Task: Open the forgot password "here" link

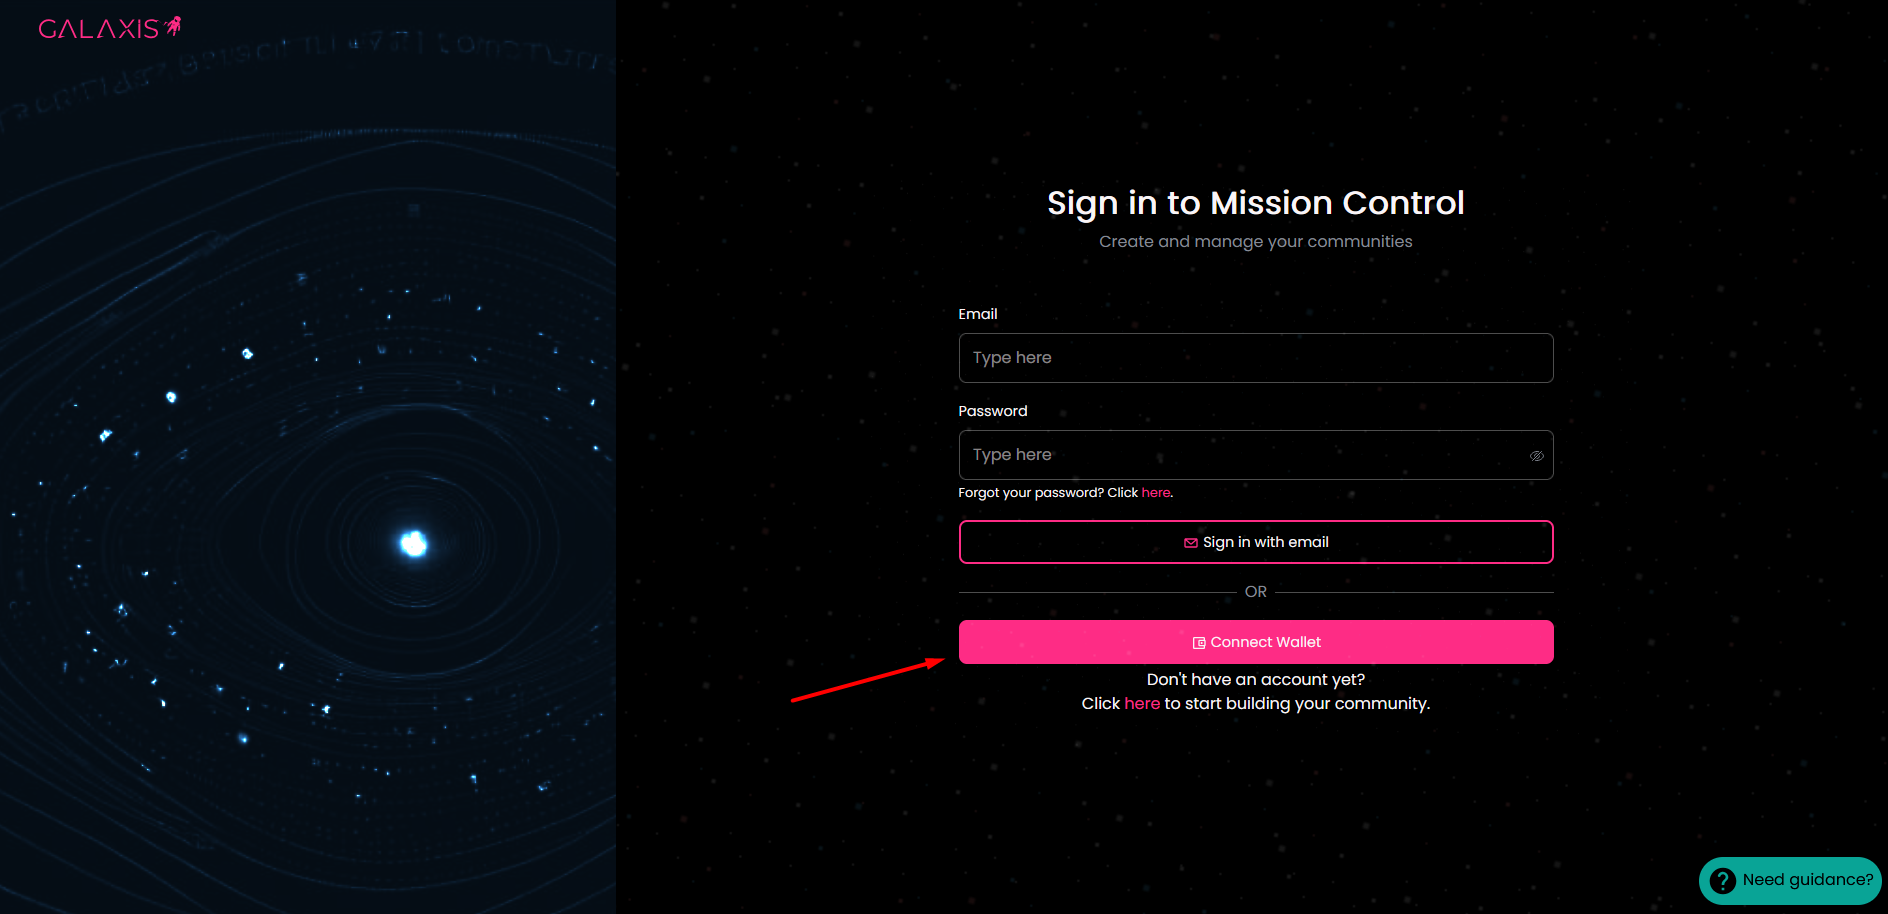Action: pyautogui.click(x=1155, y=493)
